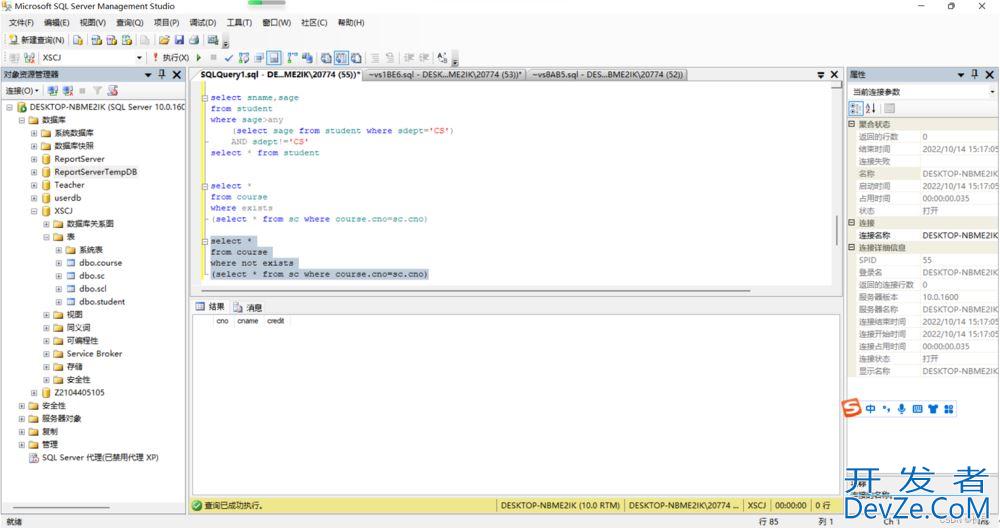Image resolution: width=1000 pixels, height=530 pixels.
Task: Click the 新建查询(N) new query button
Action: point(36,40)
